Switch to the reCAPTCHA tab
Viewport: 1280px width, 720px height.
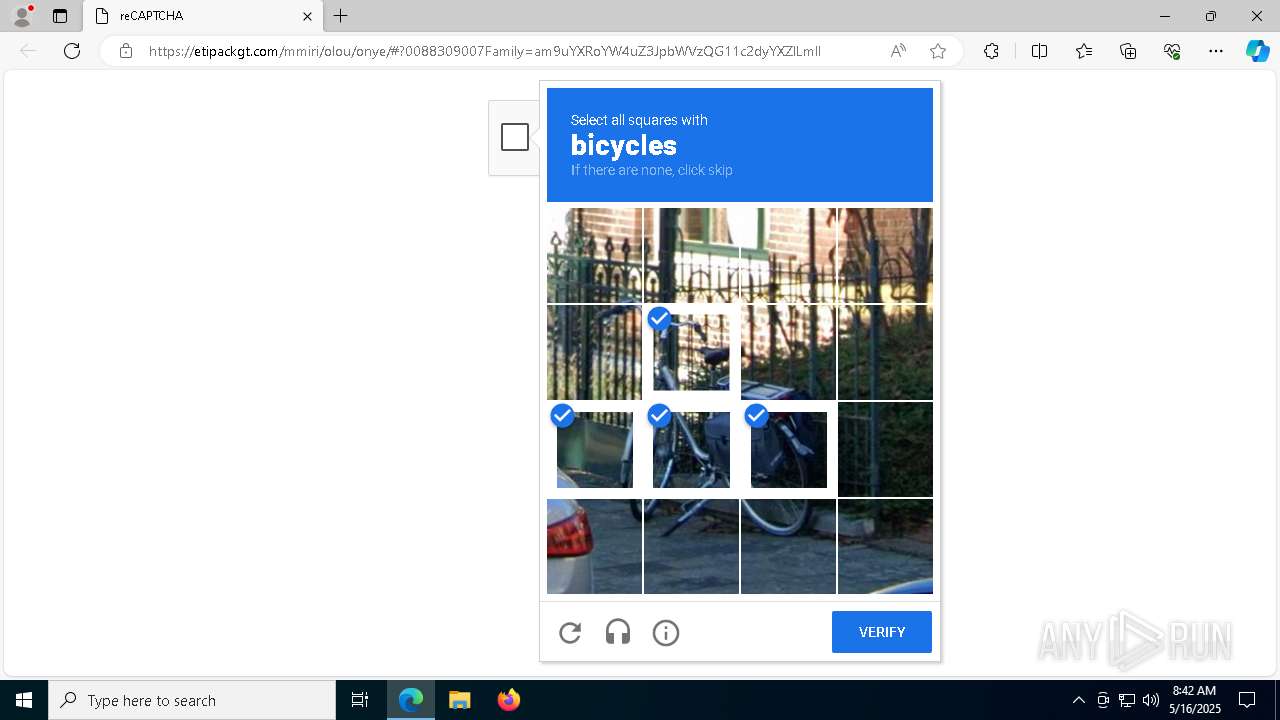coord(203,16)
